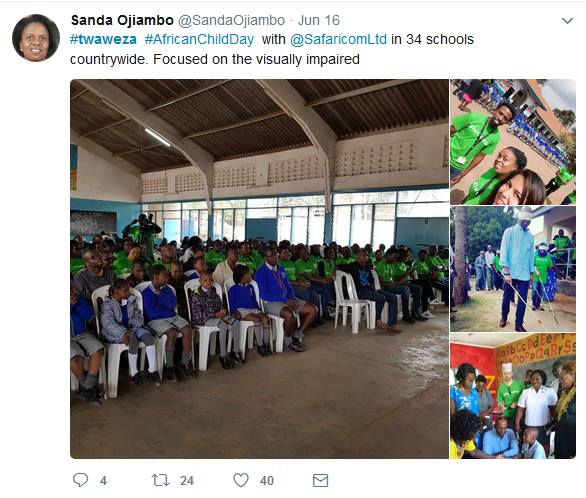This screenshot has width=586, height=498.
Task: Open the large hall audience photo
Action: 259,269
